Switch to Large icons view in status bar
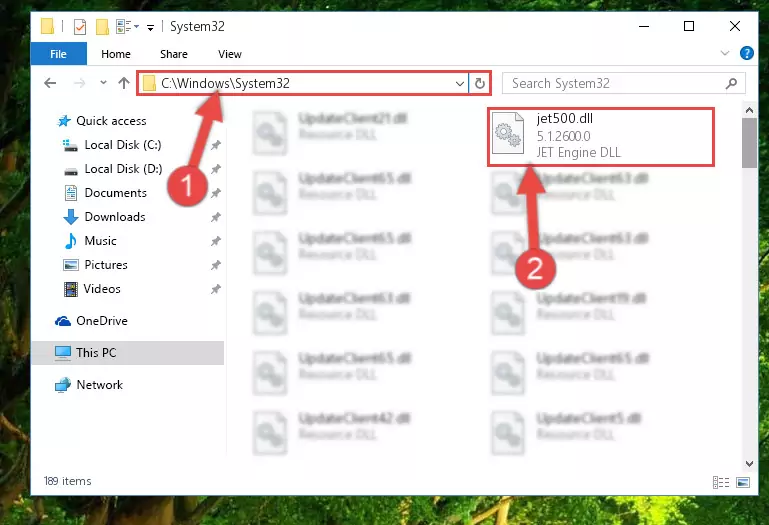 click(x=743, y=482)
